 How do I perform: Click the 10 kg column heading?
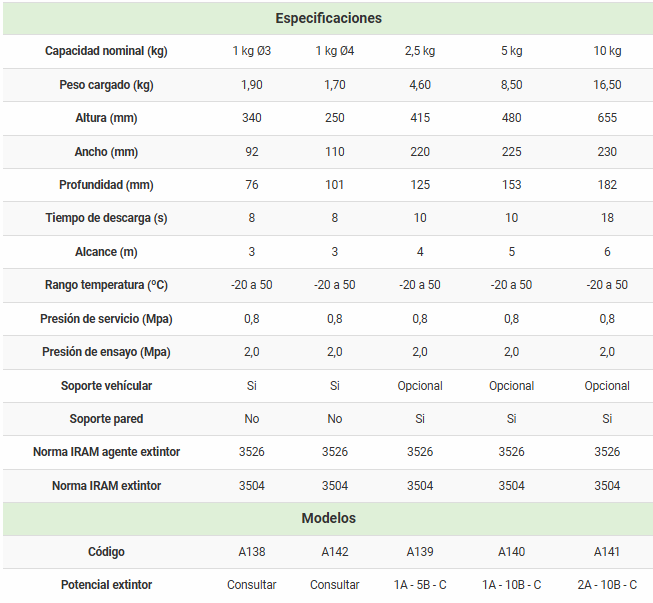click(x=607, y=51)
